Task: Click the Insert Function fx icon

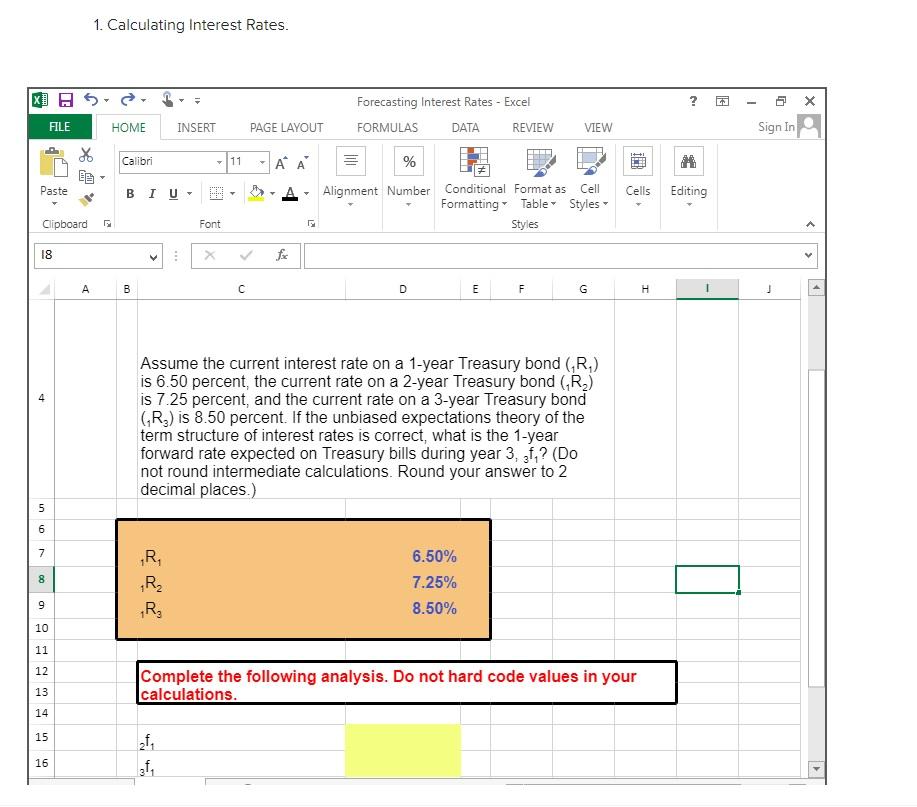Action: tap(282, 255)
